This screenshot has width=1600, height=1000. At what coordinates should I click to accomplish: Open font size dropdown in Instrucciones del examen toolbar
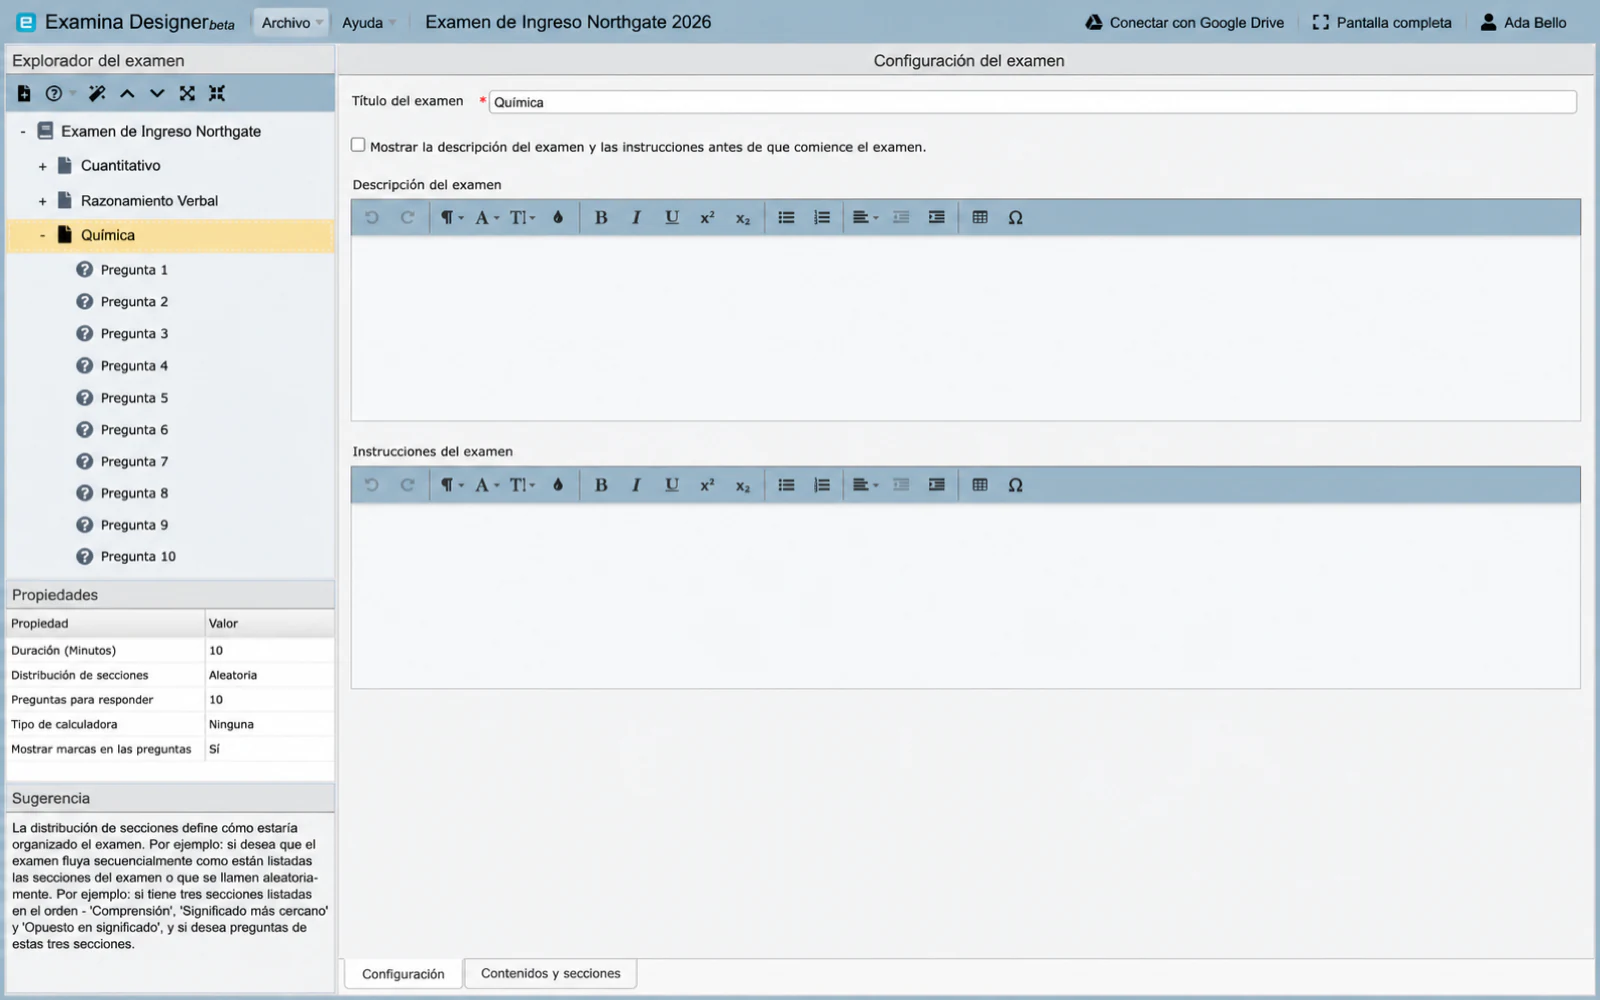(522, 485)
